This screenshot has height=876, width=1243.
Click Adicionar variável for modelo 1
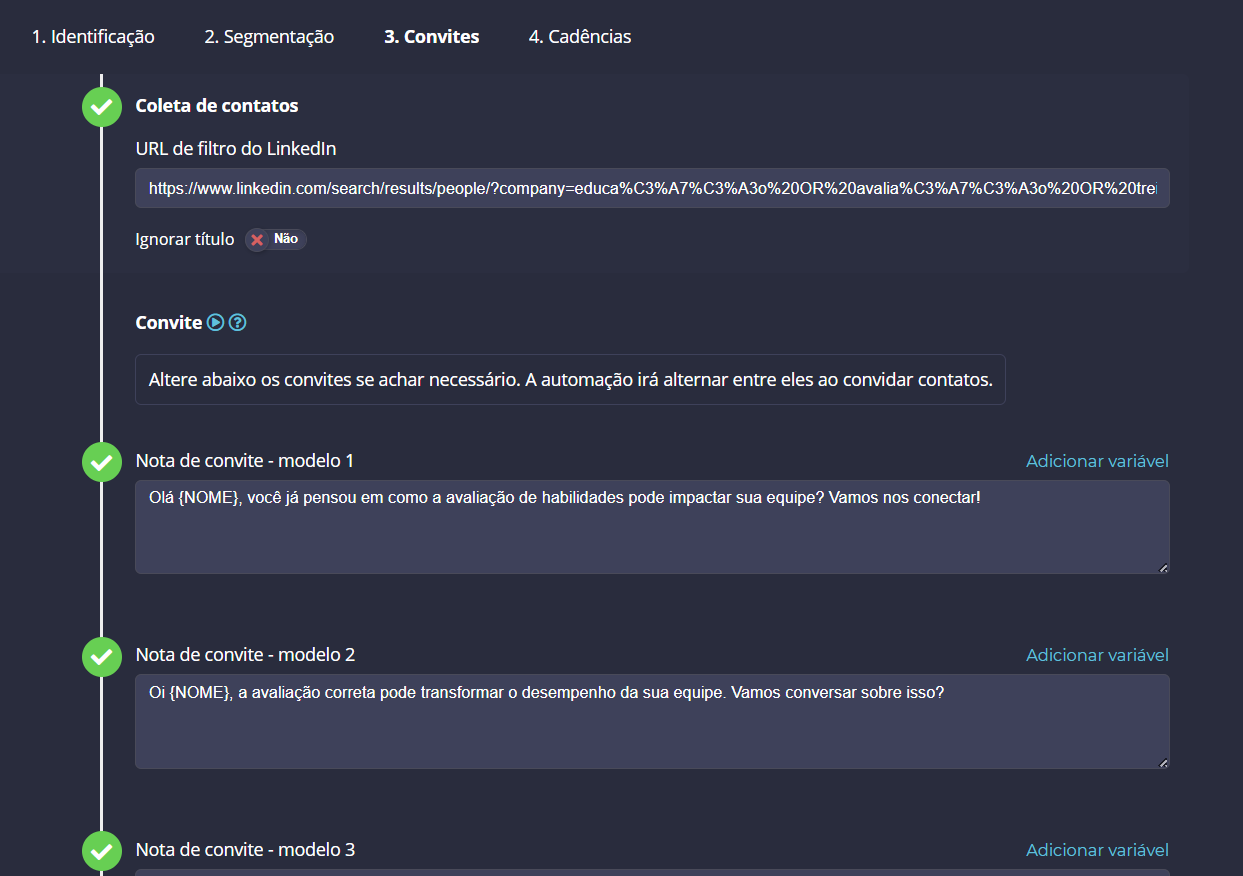[x=1097, y=461]
